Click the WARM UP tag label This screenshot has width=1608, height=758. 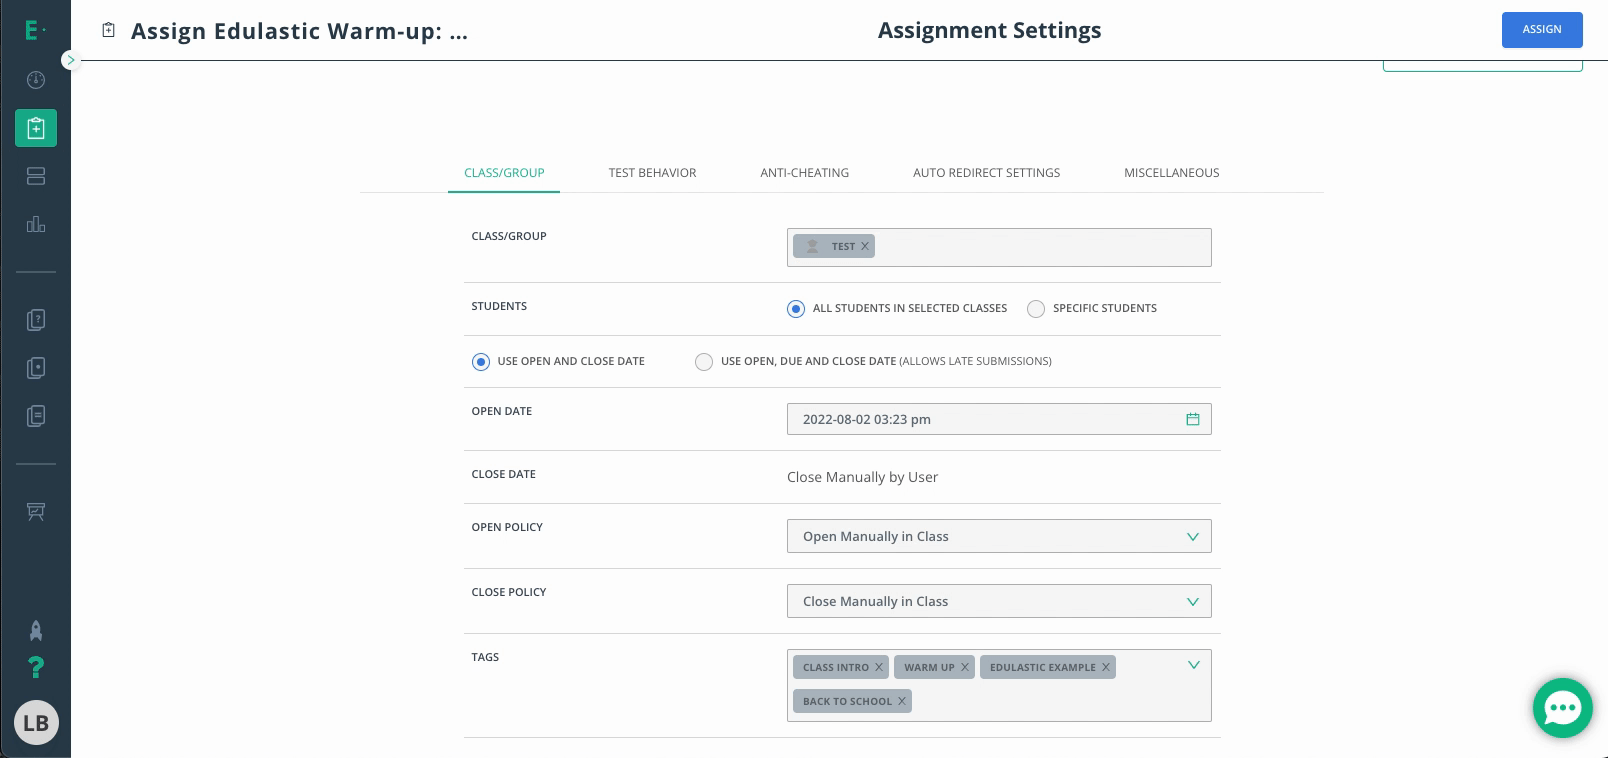929,667
